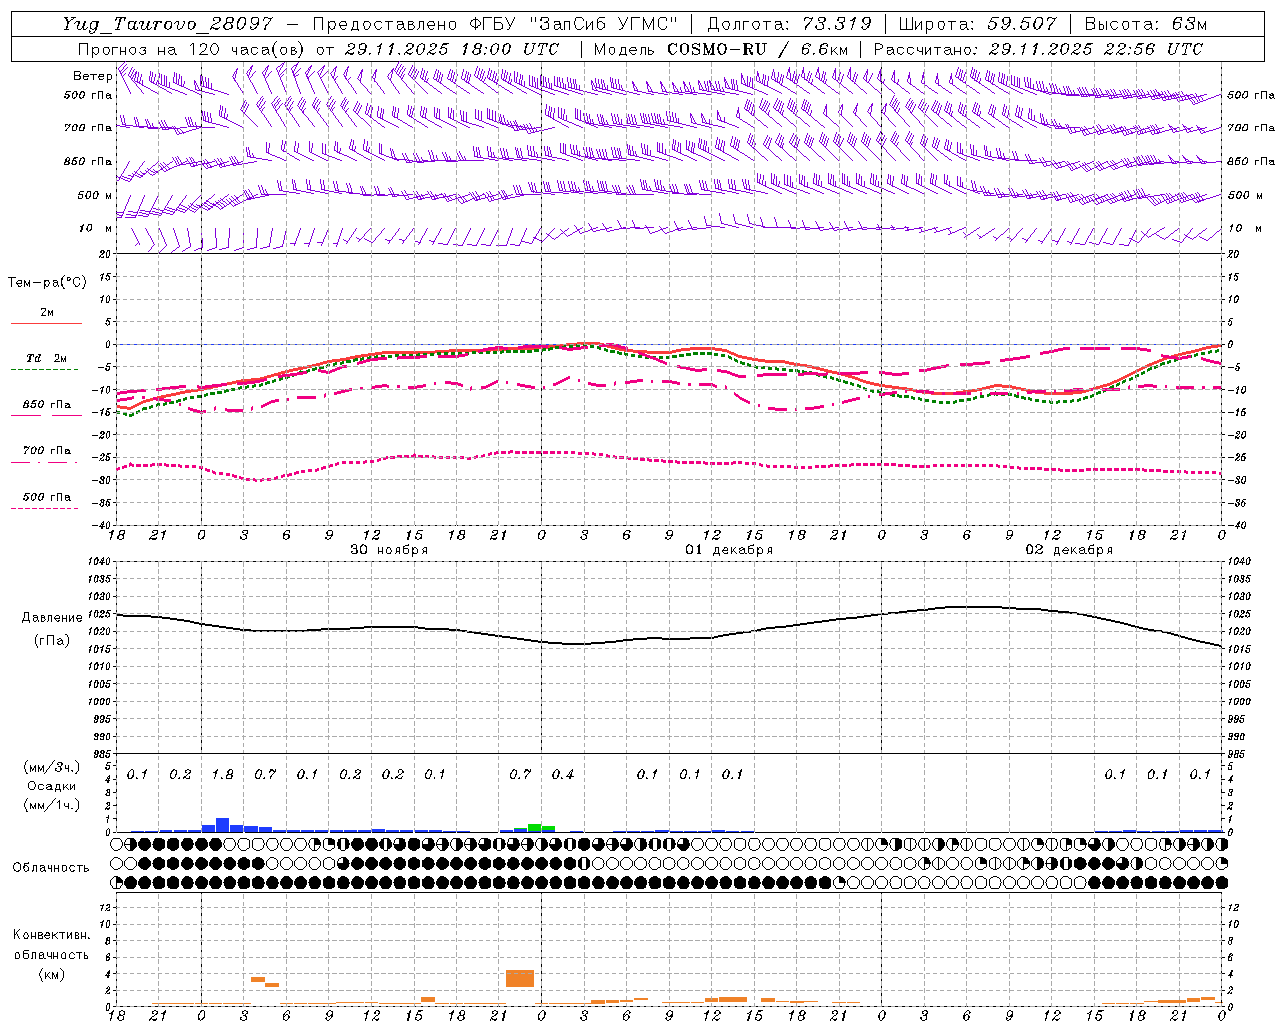Click the 0.4 precipitation amount value
Viewport: 1280px width, 1024px height.
point(563,775)
